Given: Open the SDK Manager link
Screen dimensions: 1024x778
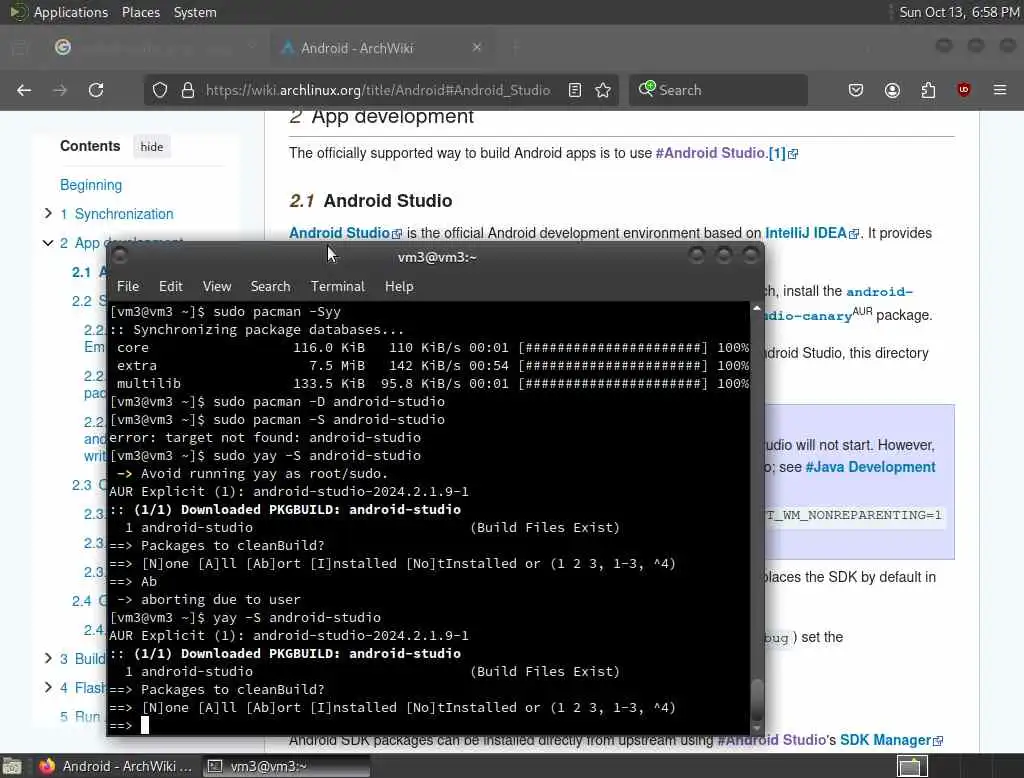Looking at the screenshot, I should click(891, 740).
